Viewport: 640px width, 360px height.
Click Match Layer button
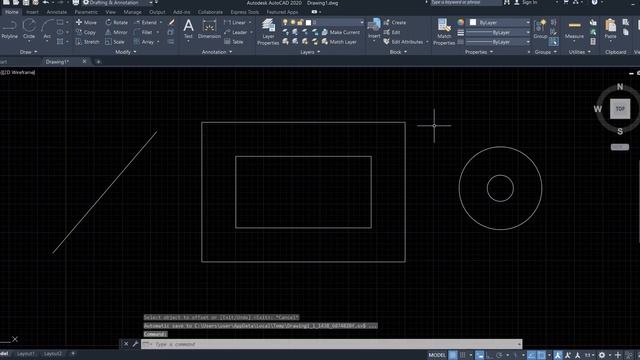coord(339,42)
